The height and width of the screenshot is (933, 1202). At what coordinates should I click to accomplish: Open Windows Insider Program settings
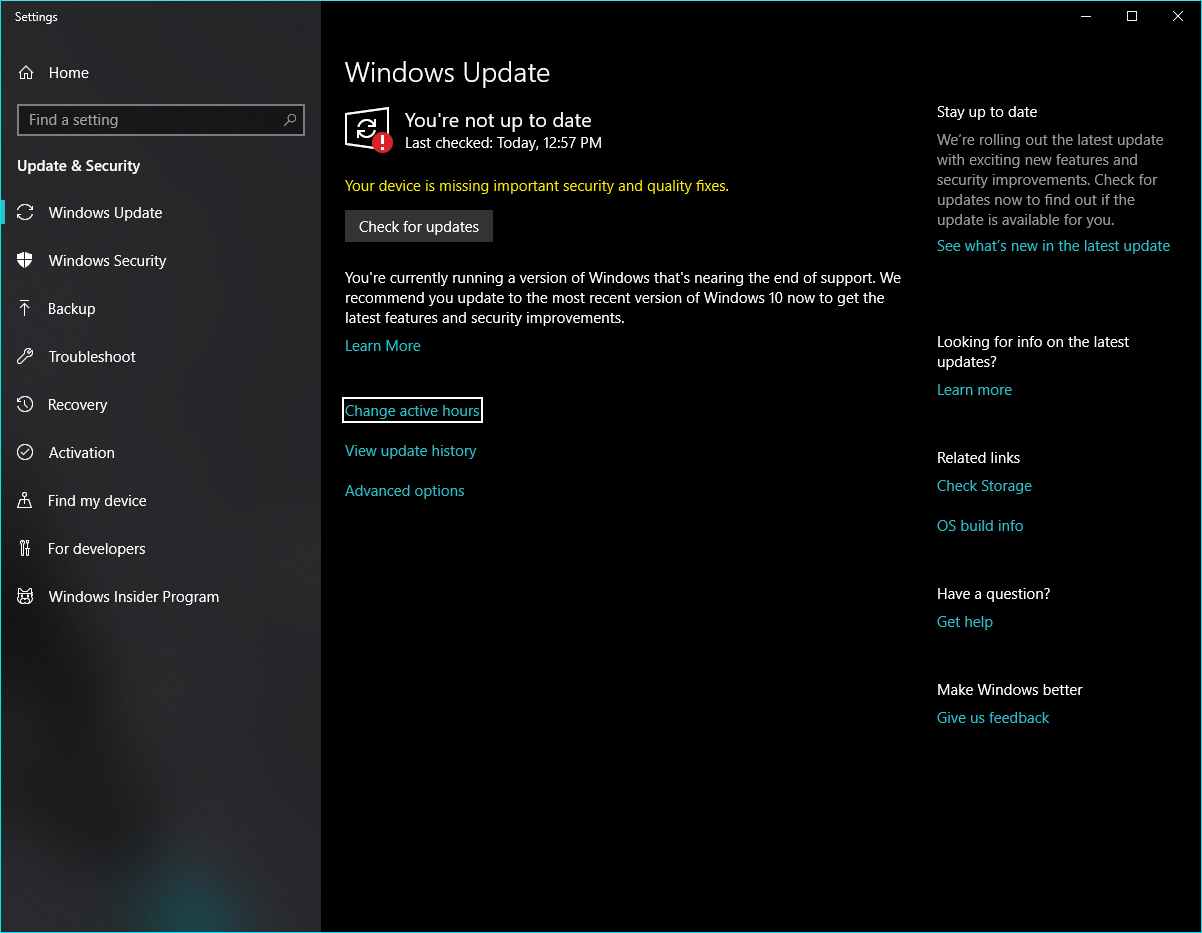click(x=160, y=597)
